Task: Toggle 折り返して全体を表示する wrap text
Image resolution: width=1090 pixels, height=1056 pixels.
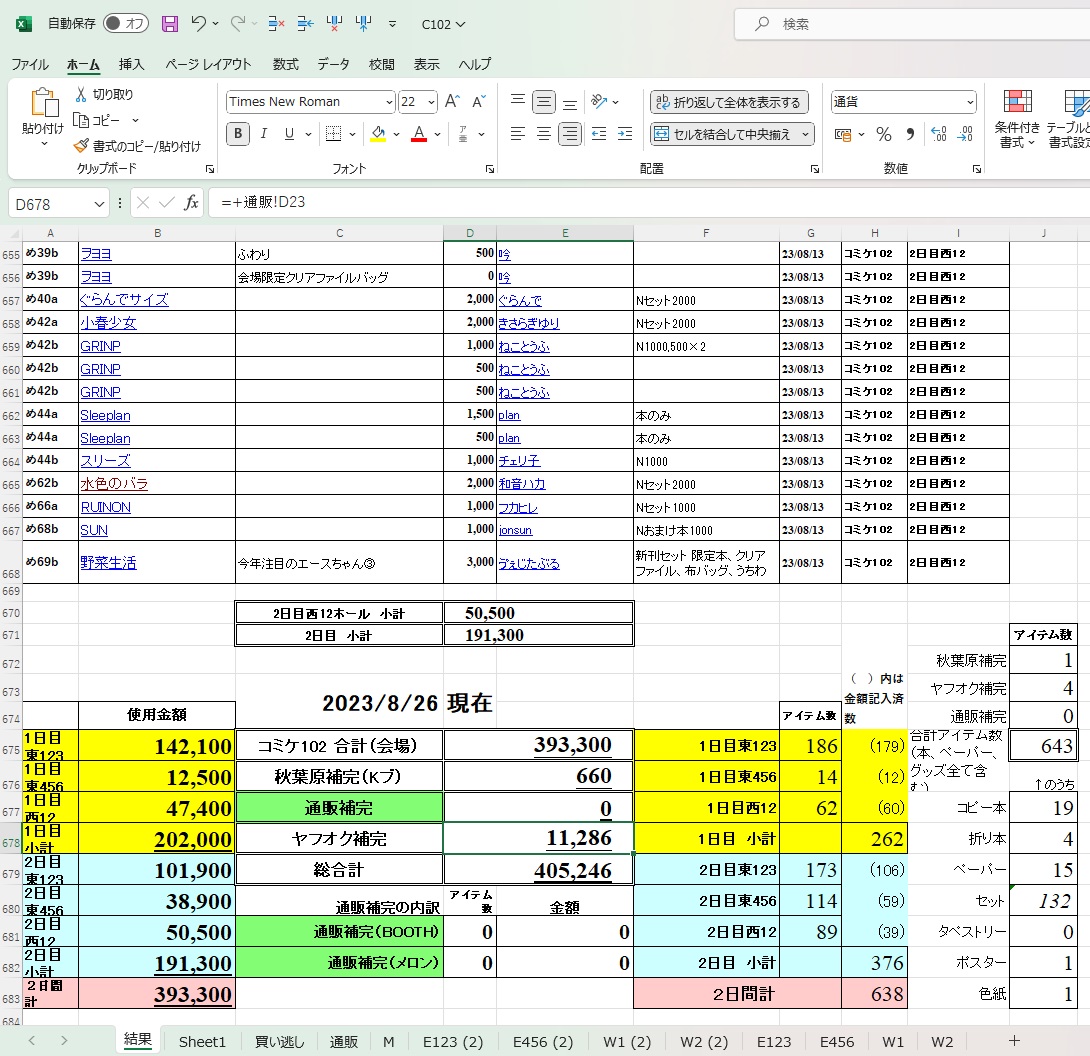Action: point(729,102)
